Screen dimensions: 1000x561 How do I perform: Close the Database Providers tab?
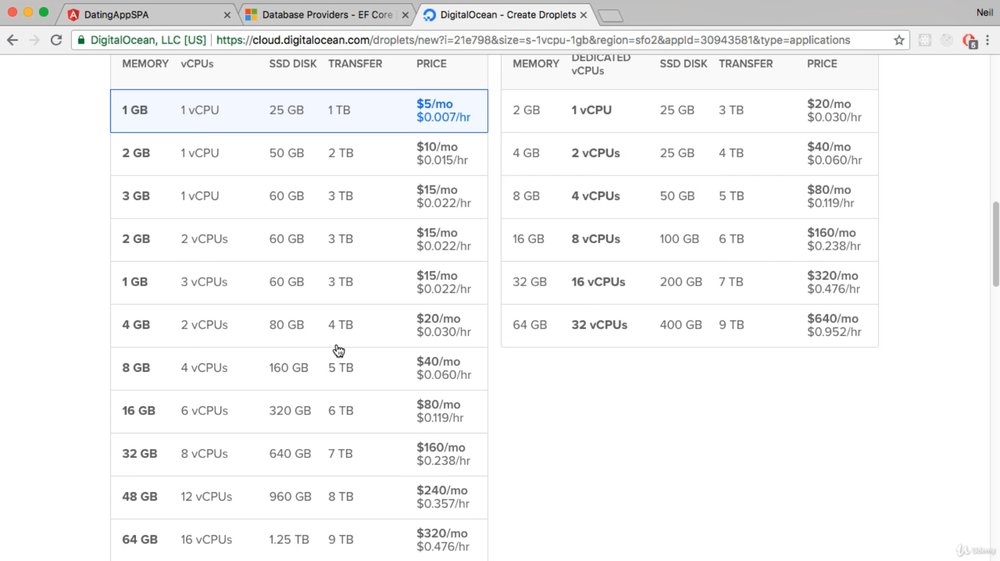point(405,15)
